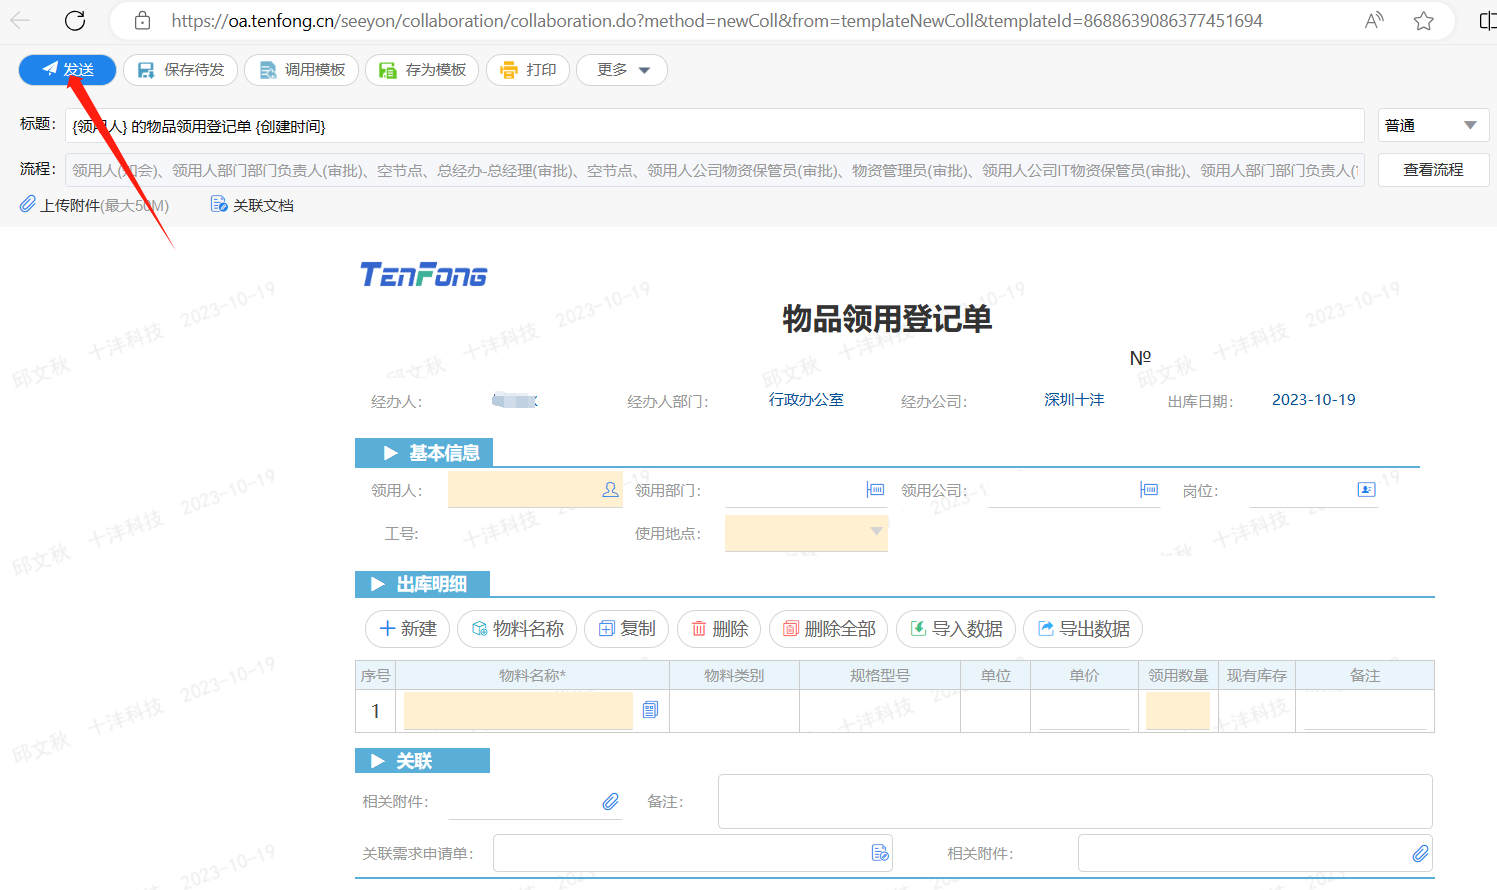This screenshot has height=890, width=1497.
Task: Open the 普通 priority dropdown
Action: [1433, 126]
